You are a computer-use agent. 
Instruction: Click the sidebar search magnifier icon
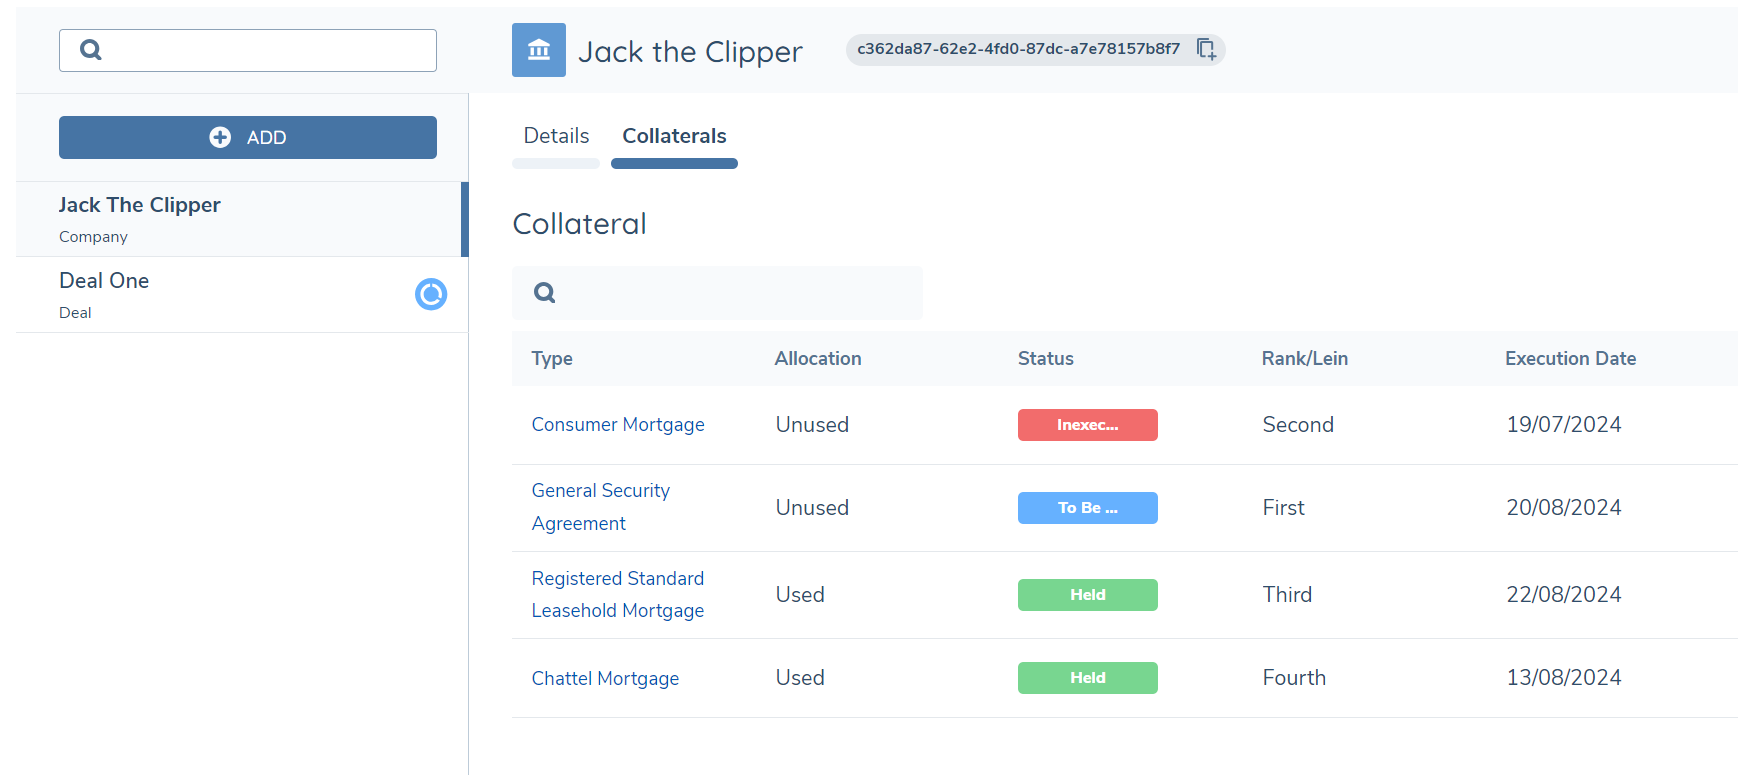pyautogui.click(x=91, y=50)
